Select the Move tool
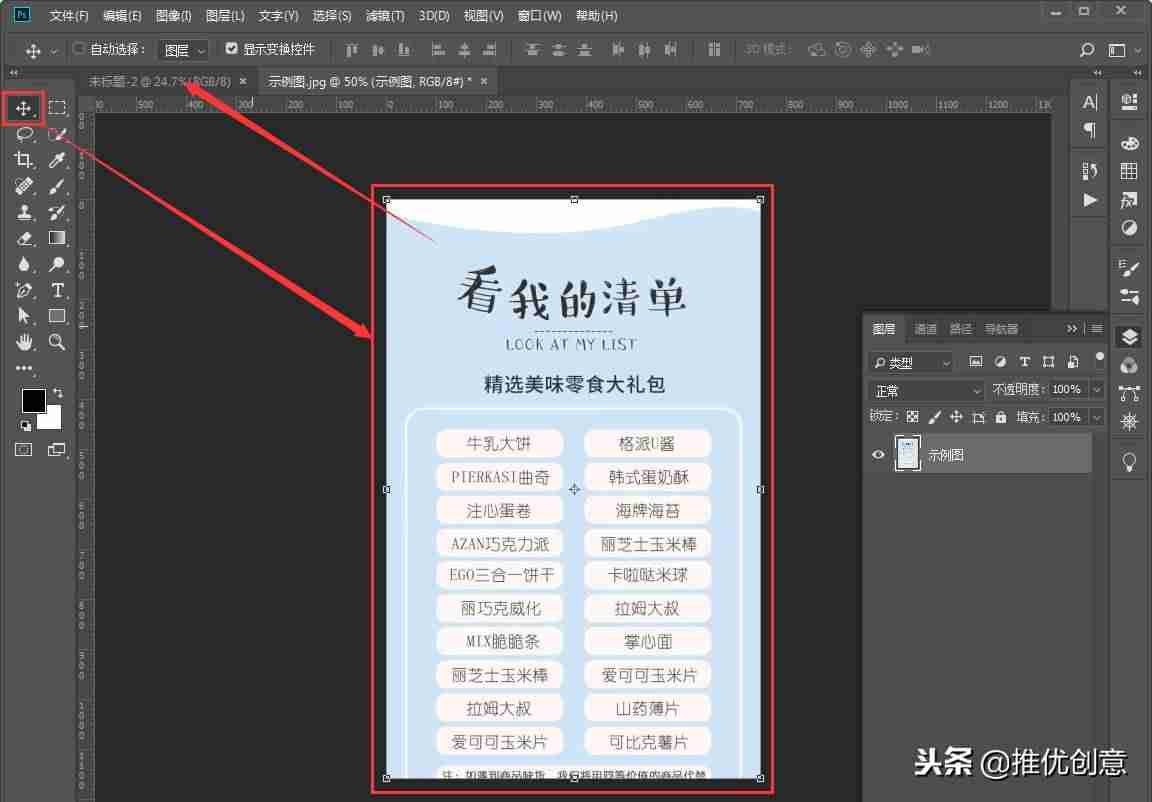Viewport: 1152px width, 802px height. click(x=24, y=109)
